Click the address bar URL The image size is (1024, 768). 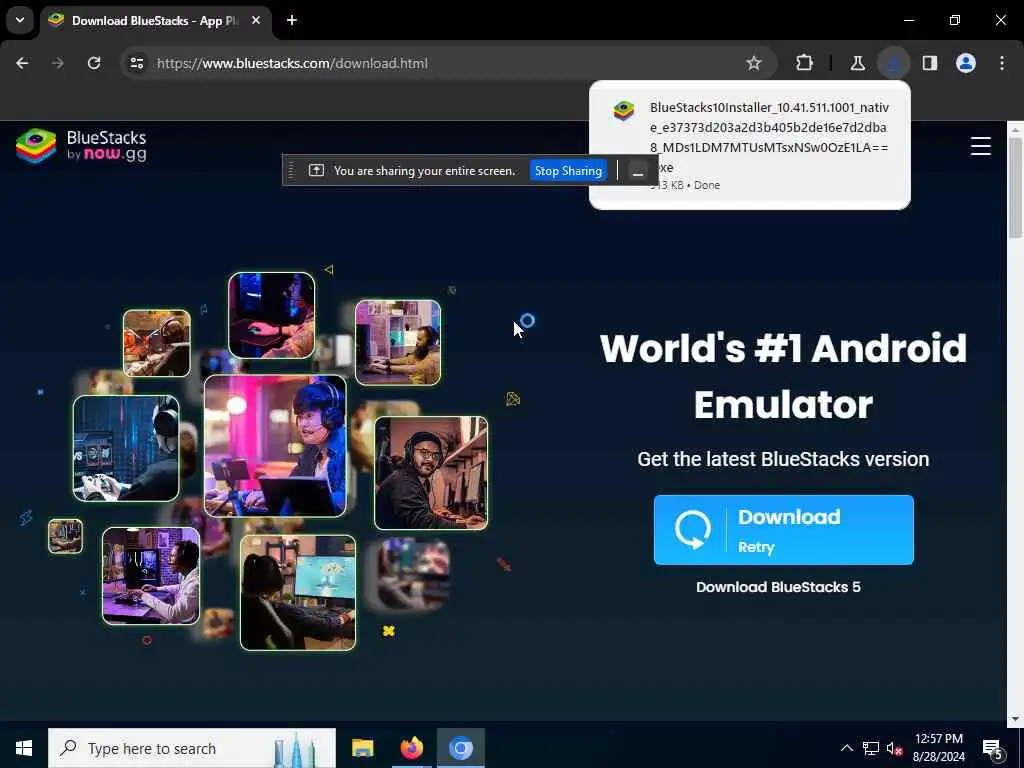click(x=292, y=63)
